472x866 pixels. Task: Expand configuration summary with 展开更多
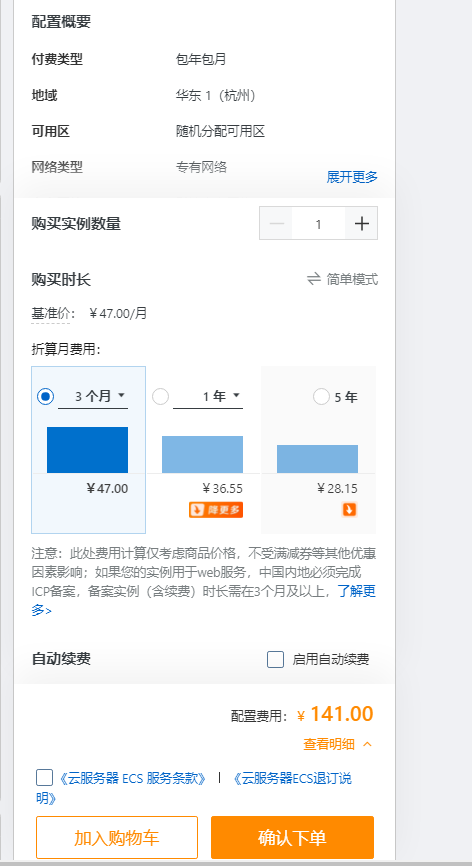(x=352, y=177)
